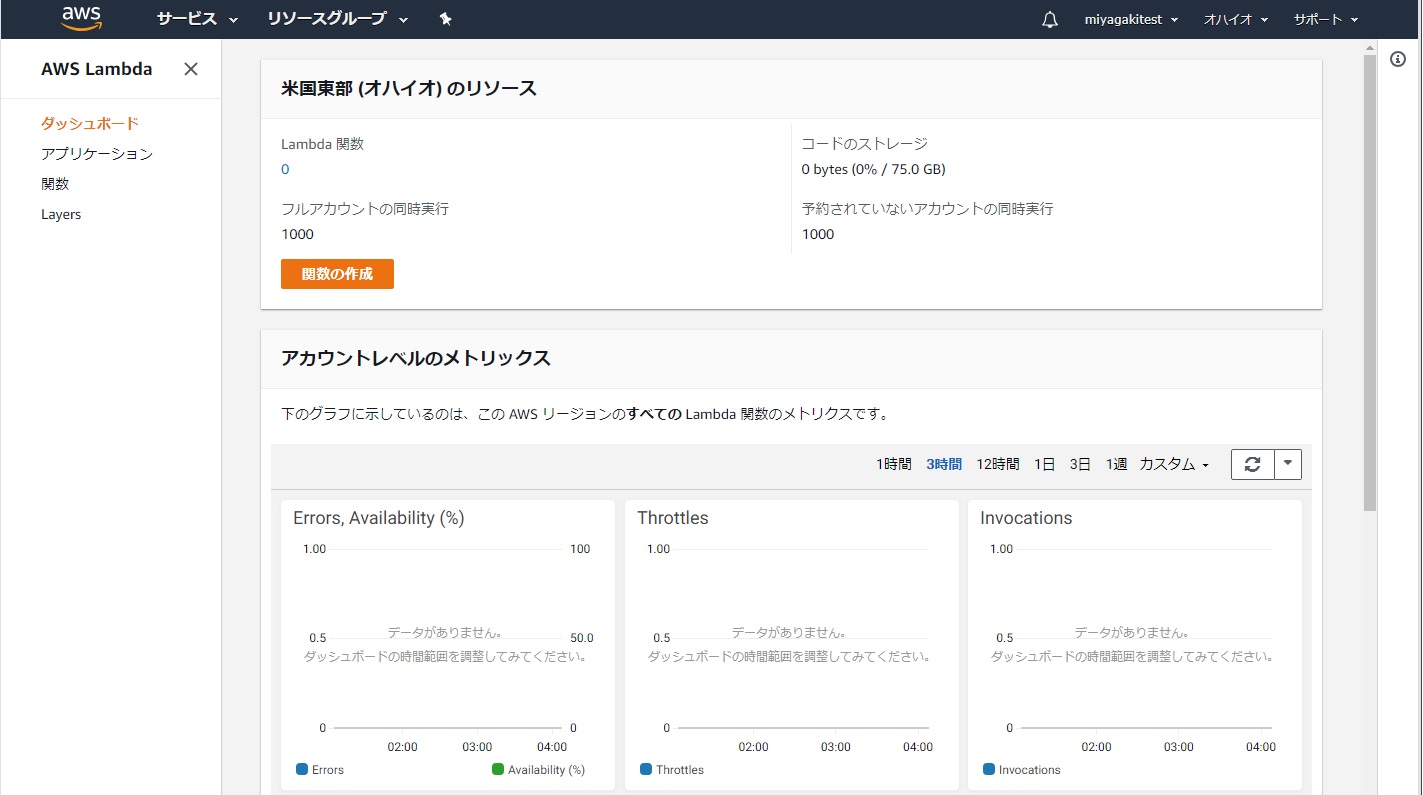Screen dimensions: 1423x795
Task: Open the notifications bell
Action: point(1049,20)
